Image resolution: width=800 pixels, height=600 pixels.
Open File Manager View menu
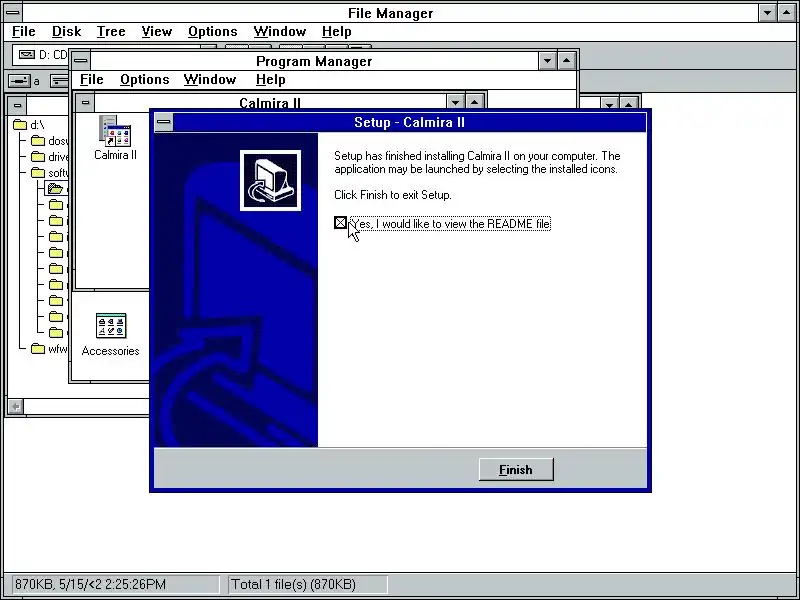click(157, 32)
